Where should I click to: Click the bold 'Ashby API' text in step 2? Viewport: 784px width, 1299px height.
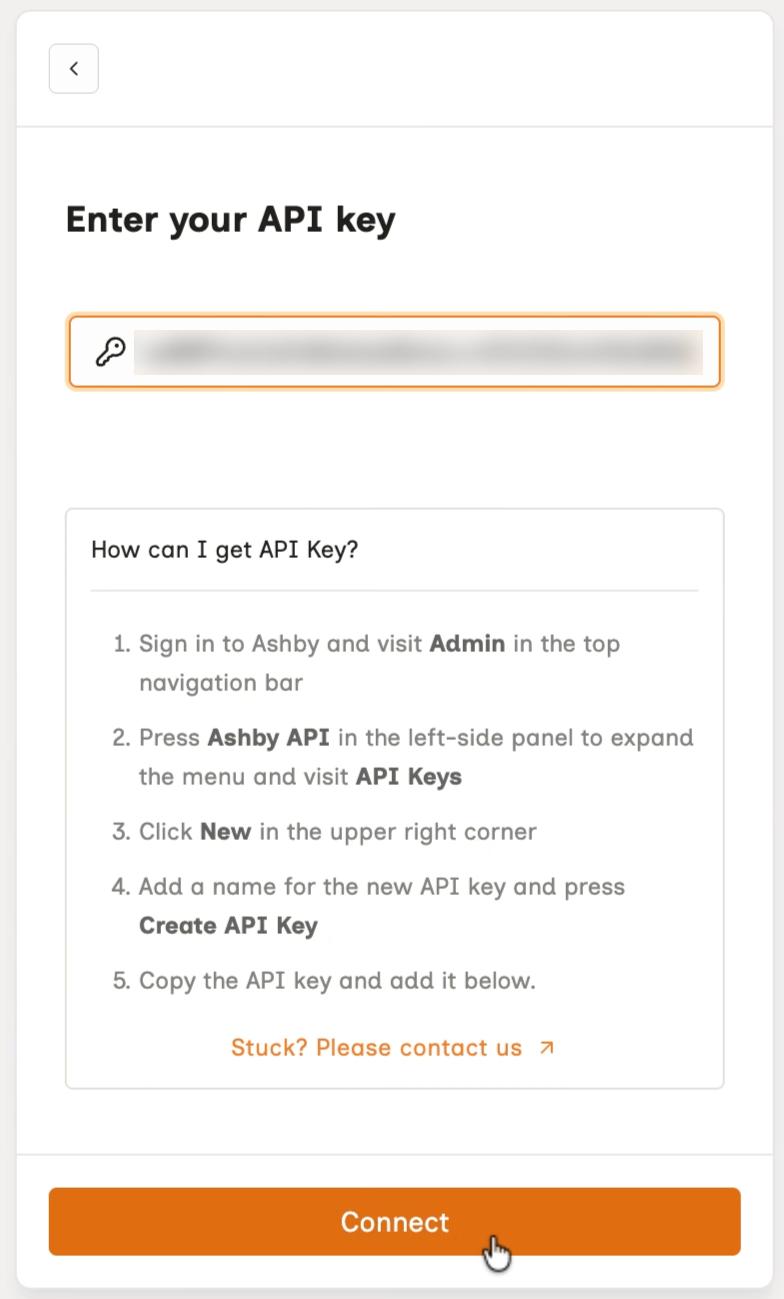(x=269, y=738)
